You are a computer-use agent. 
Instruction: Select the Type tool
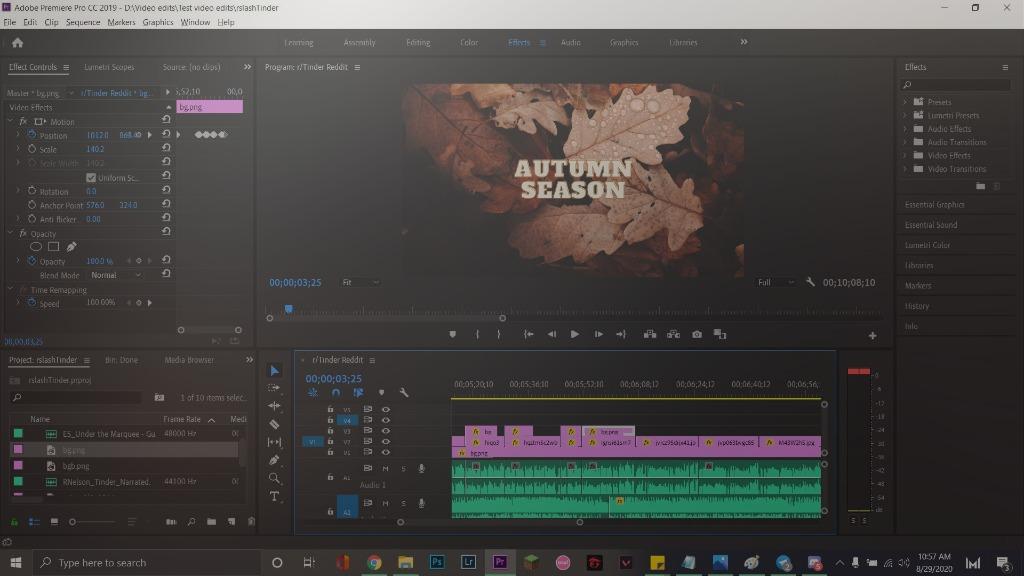(275, 496)
